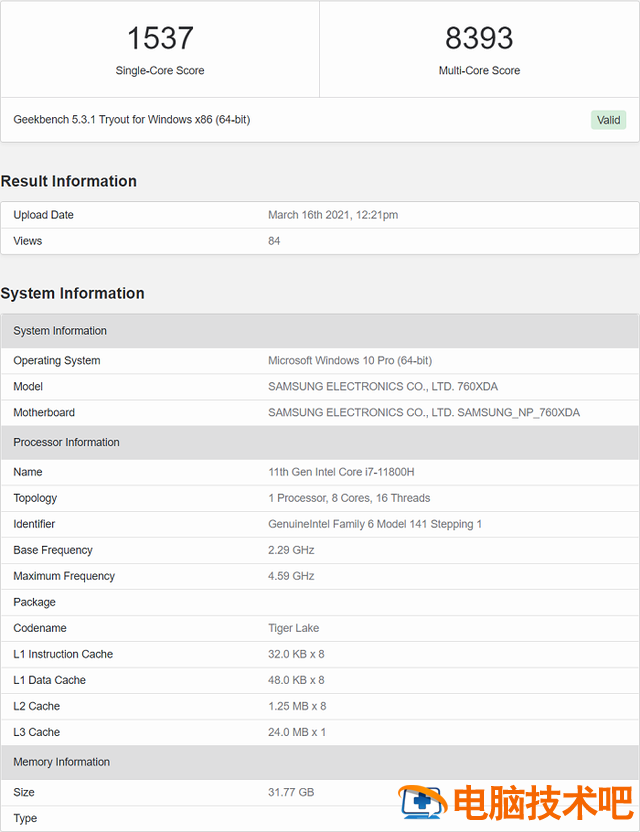Click the views count 84
The image size is (640, 832).
(274, 241)
